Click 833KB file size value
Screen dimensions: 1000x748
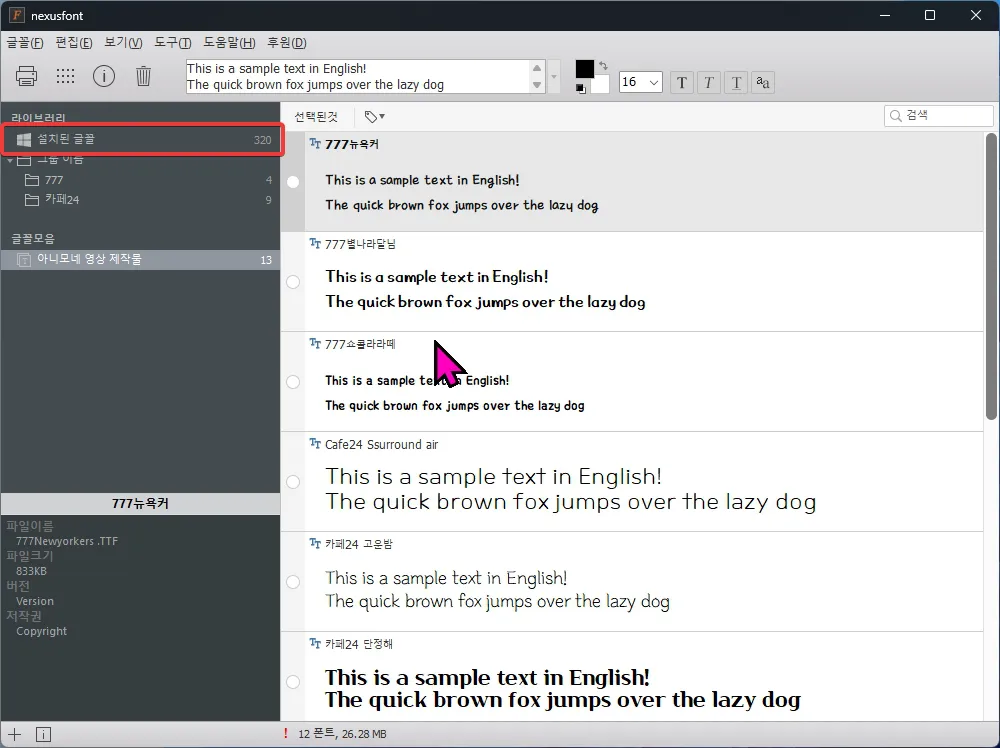click(x=31, y=571)
